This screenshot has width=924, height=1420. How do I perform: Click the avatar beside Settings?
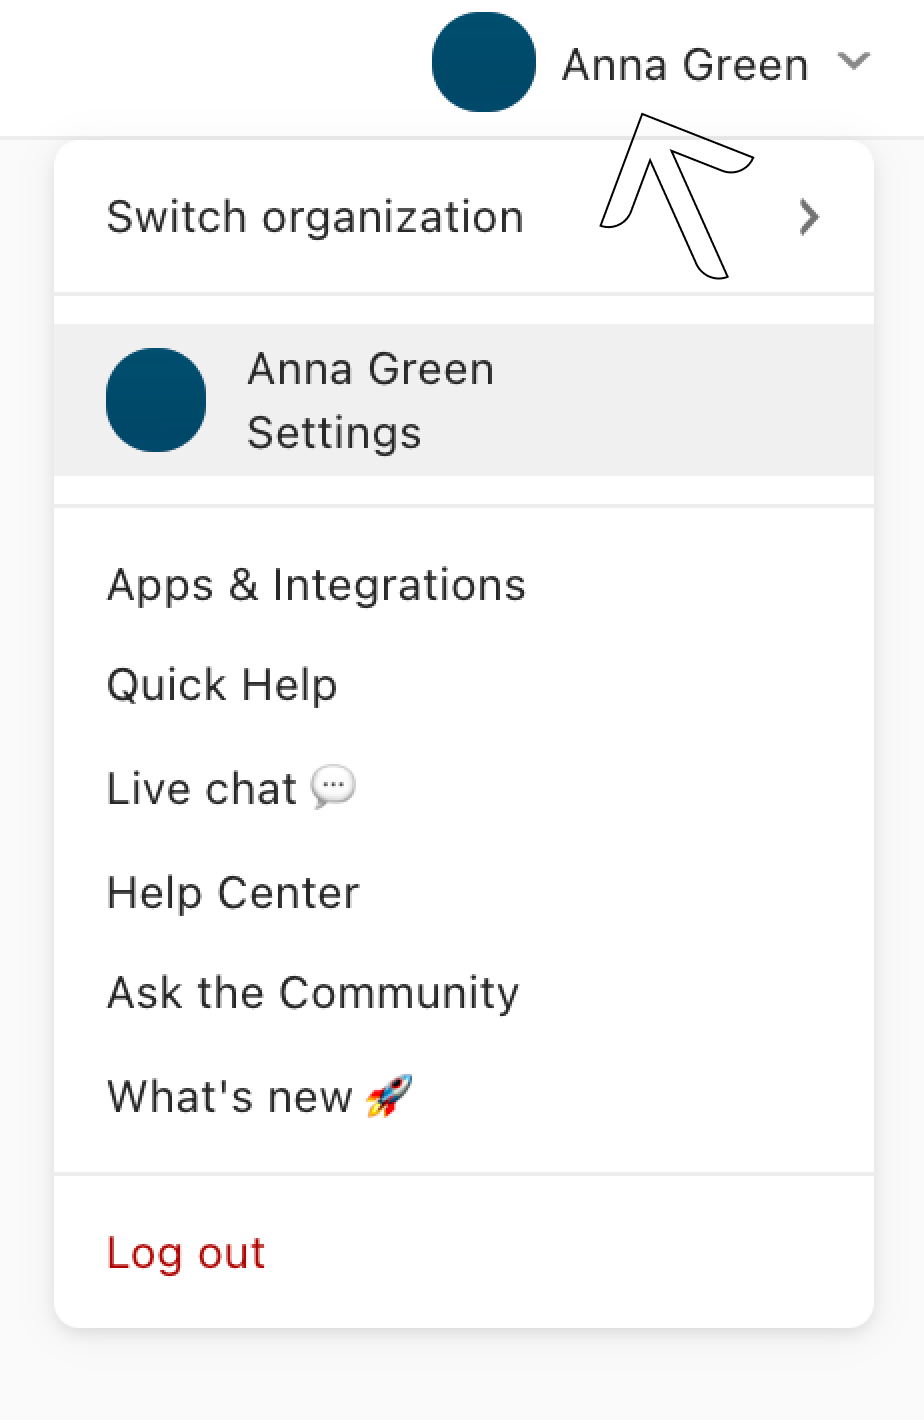click(156, 400)
